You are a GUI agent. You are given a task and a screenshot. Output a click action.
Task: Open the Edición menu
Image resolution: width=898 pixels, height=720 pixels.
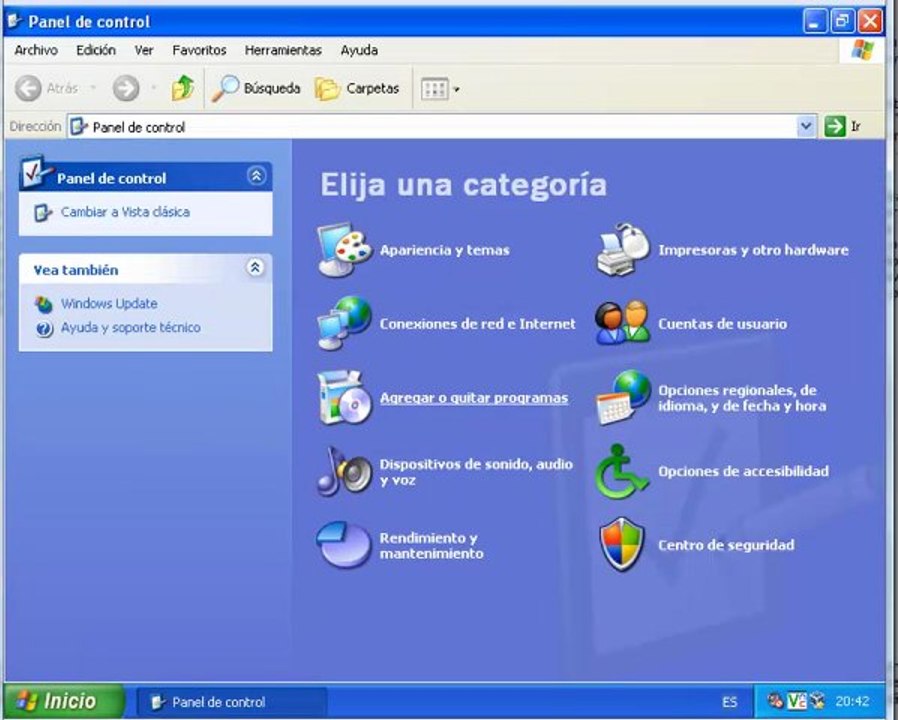click(x=96, y=50)
